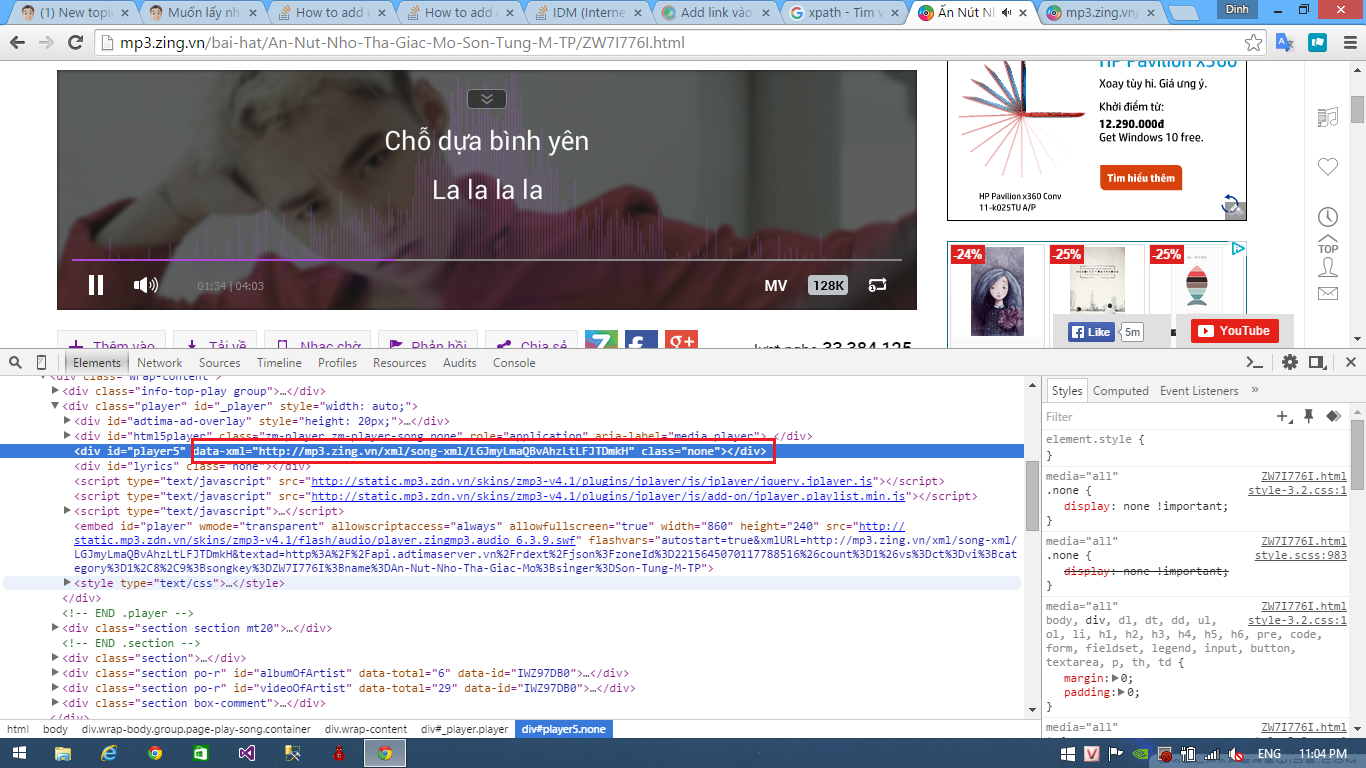Viewport: 1366px width, 768px height.
Task: Open the DevTools Console tab
Action: click(514, 363)
